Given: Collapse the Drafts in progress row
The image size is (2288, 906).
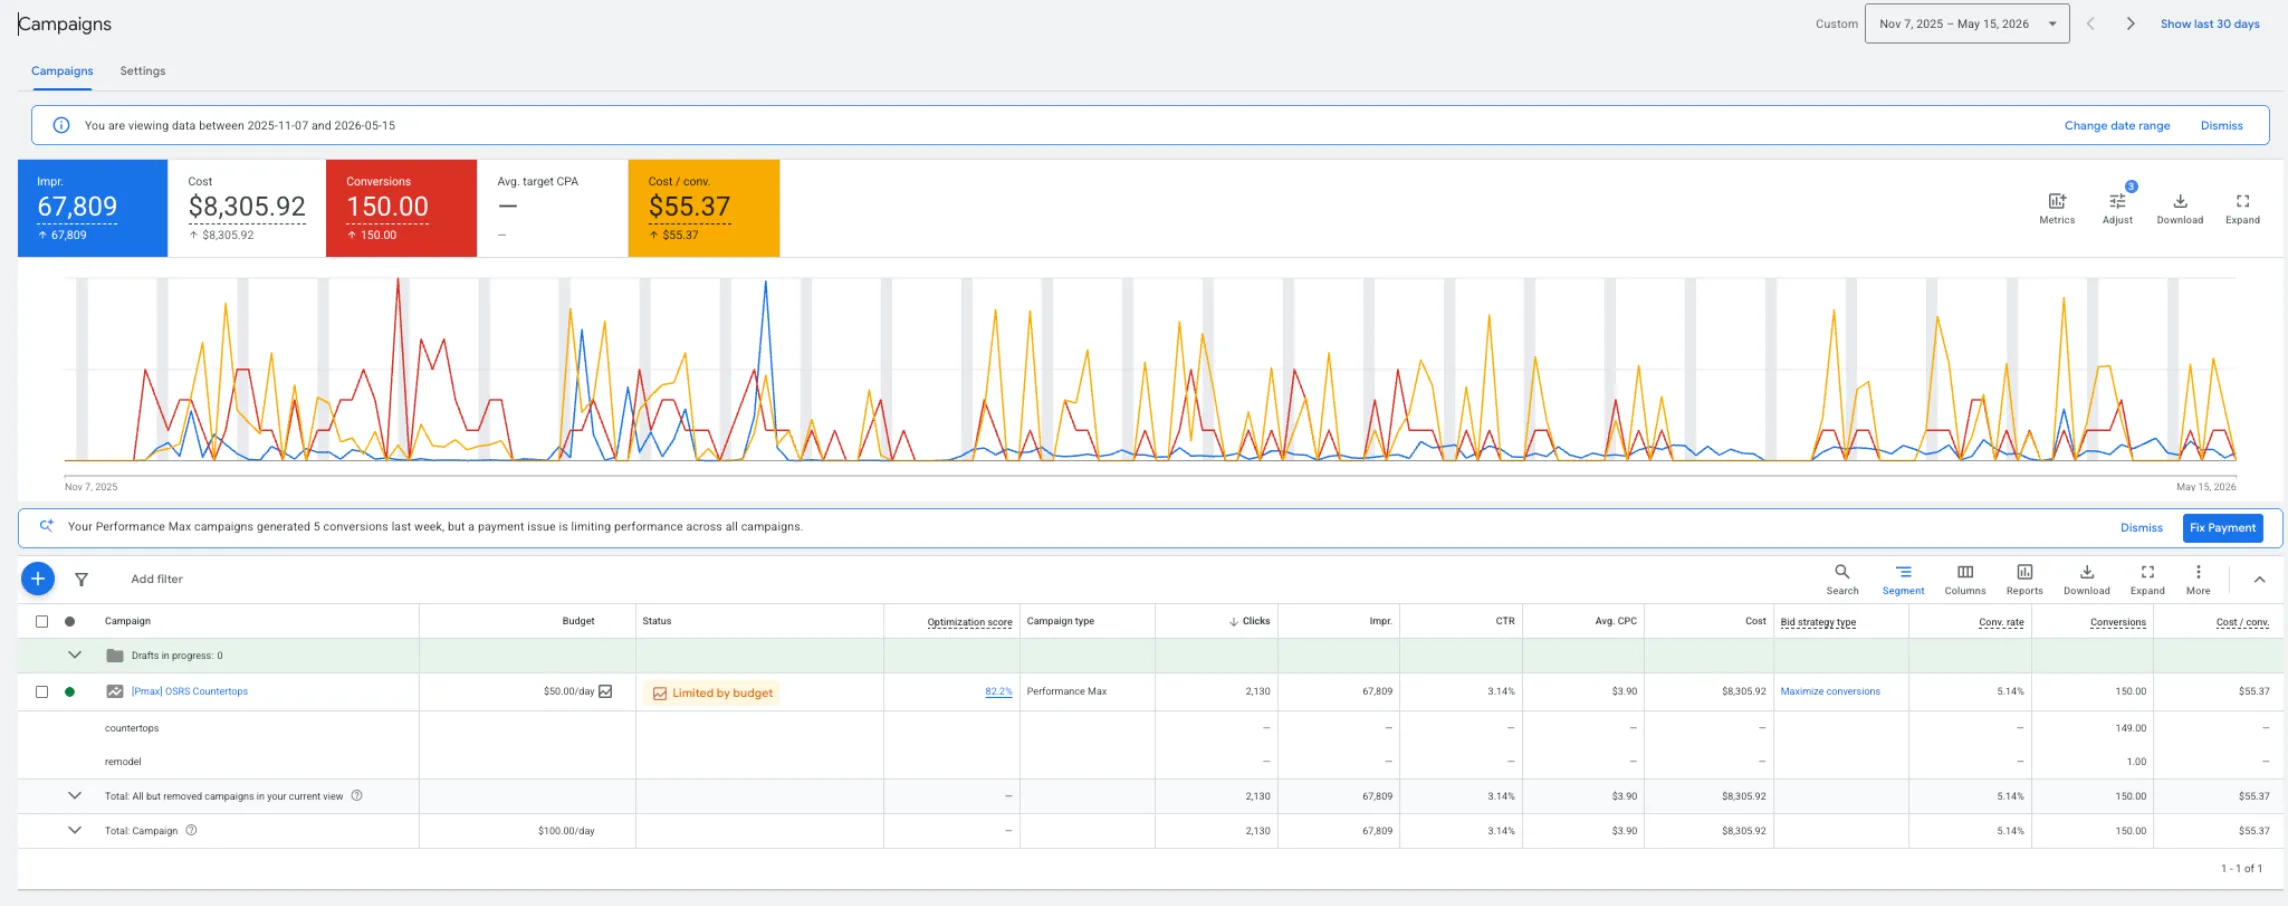Looking at the screenshot, I should 74,655.
